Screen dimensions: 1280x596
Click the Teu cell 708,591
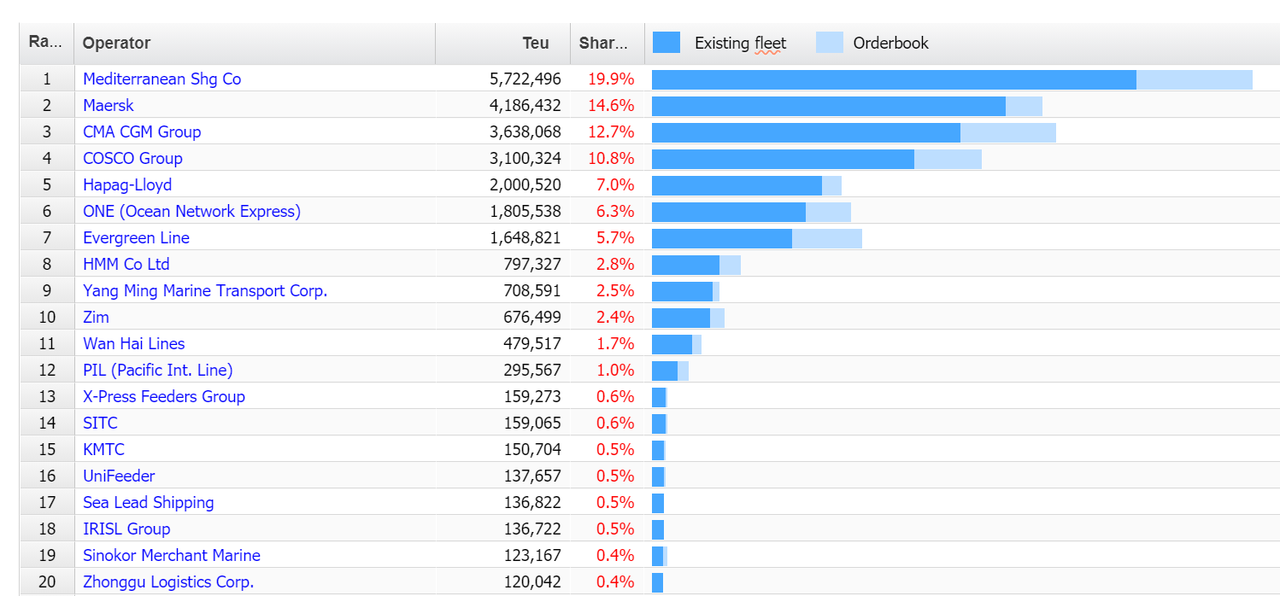[x=532, y=291]
